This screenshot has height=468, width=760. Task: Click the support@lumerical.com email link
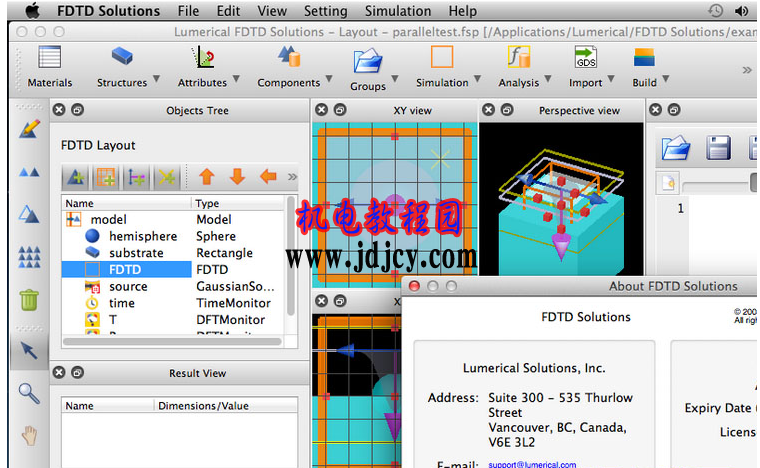coord(532,464)
